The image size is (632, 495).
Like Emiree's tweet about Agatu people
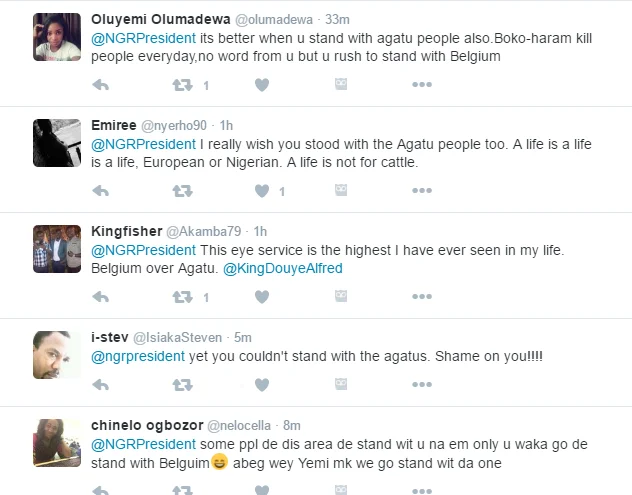[262, 191]
